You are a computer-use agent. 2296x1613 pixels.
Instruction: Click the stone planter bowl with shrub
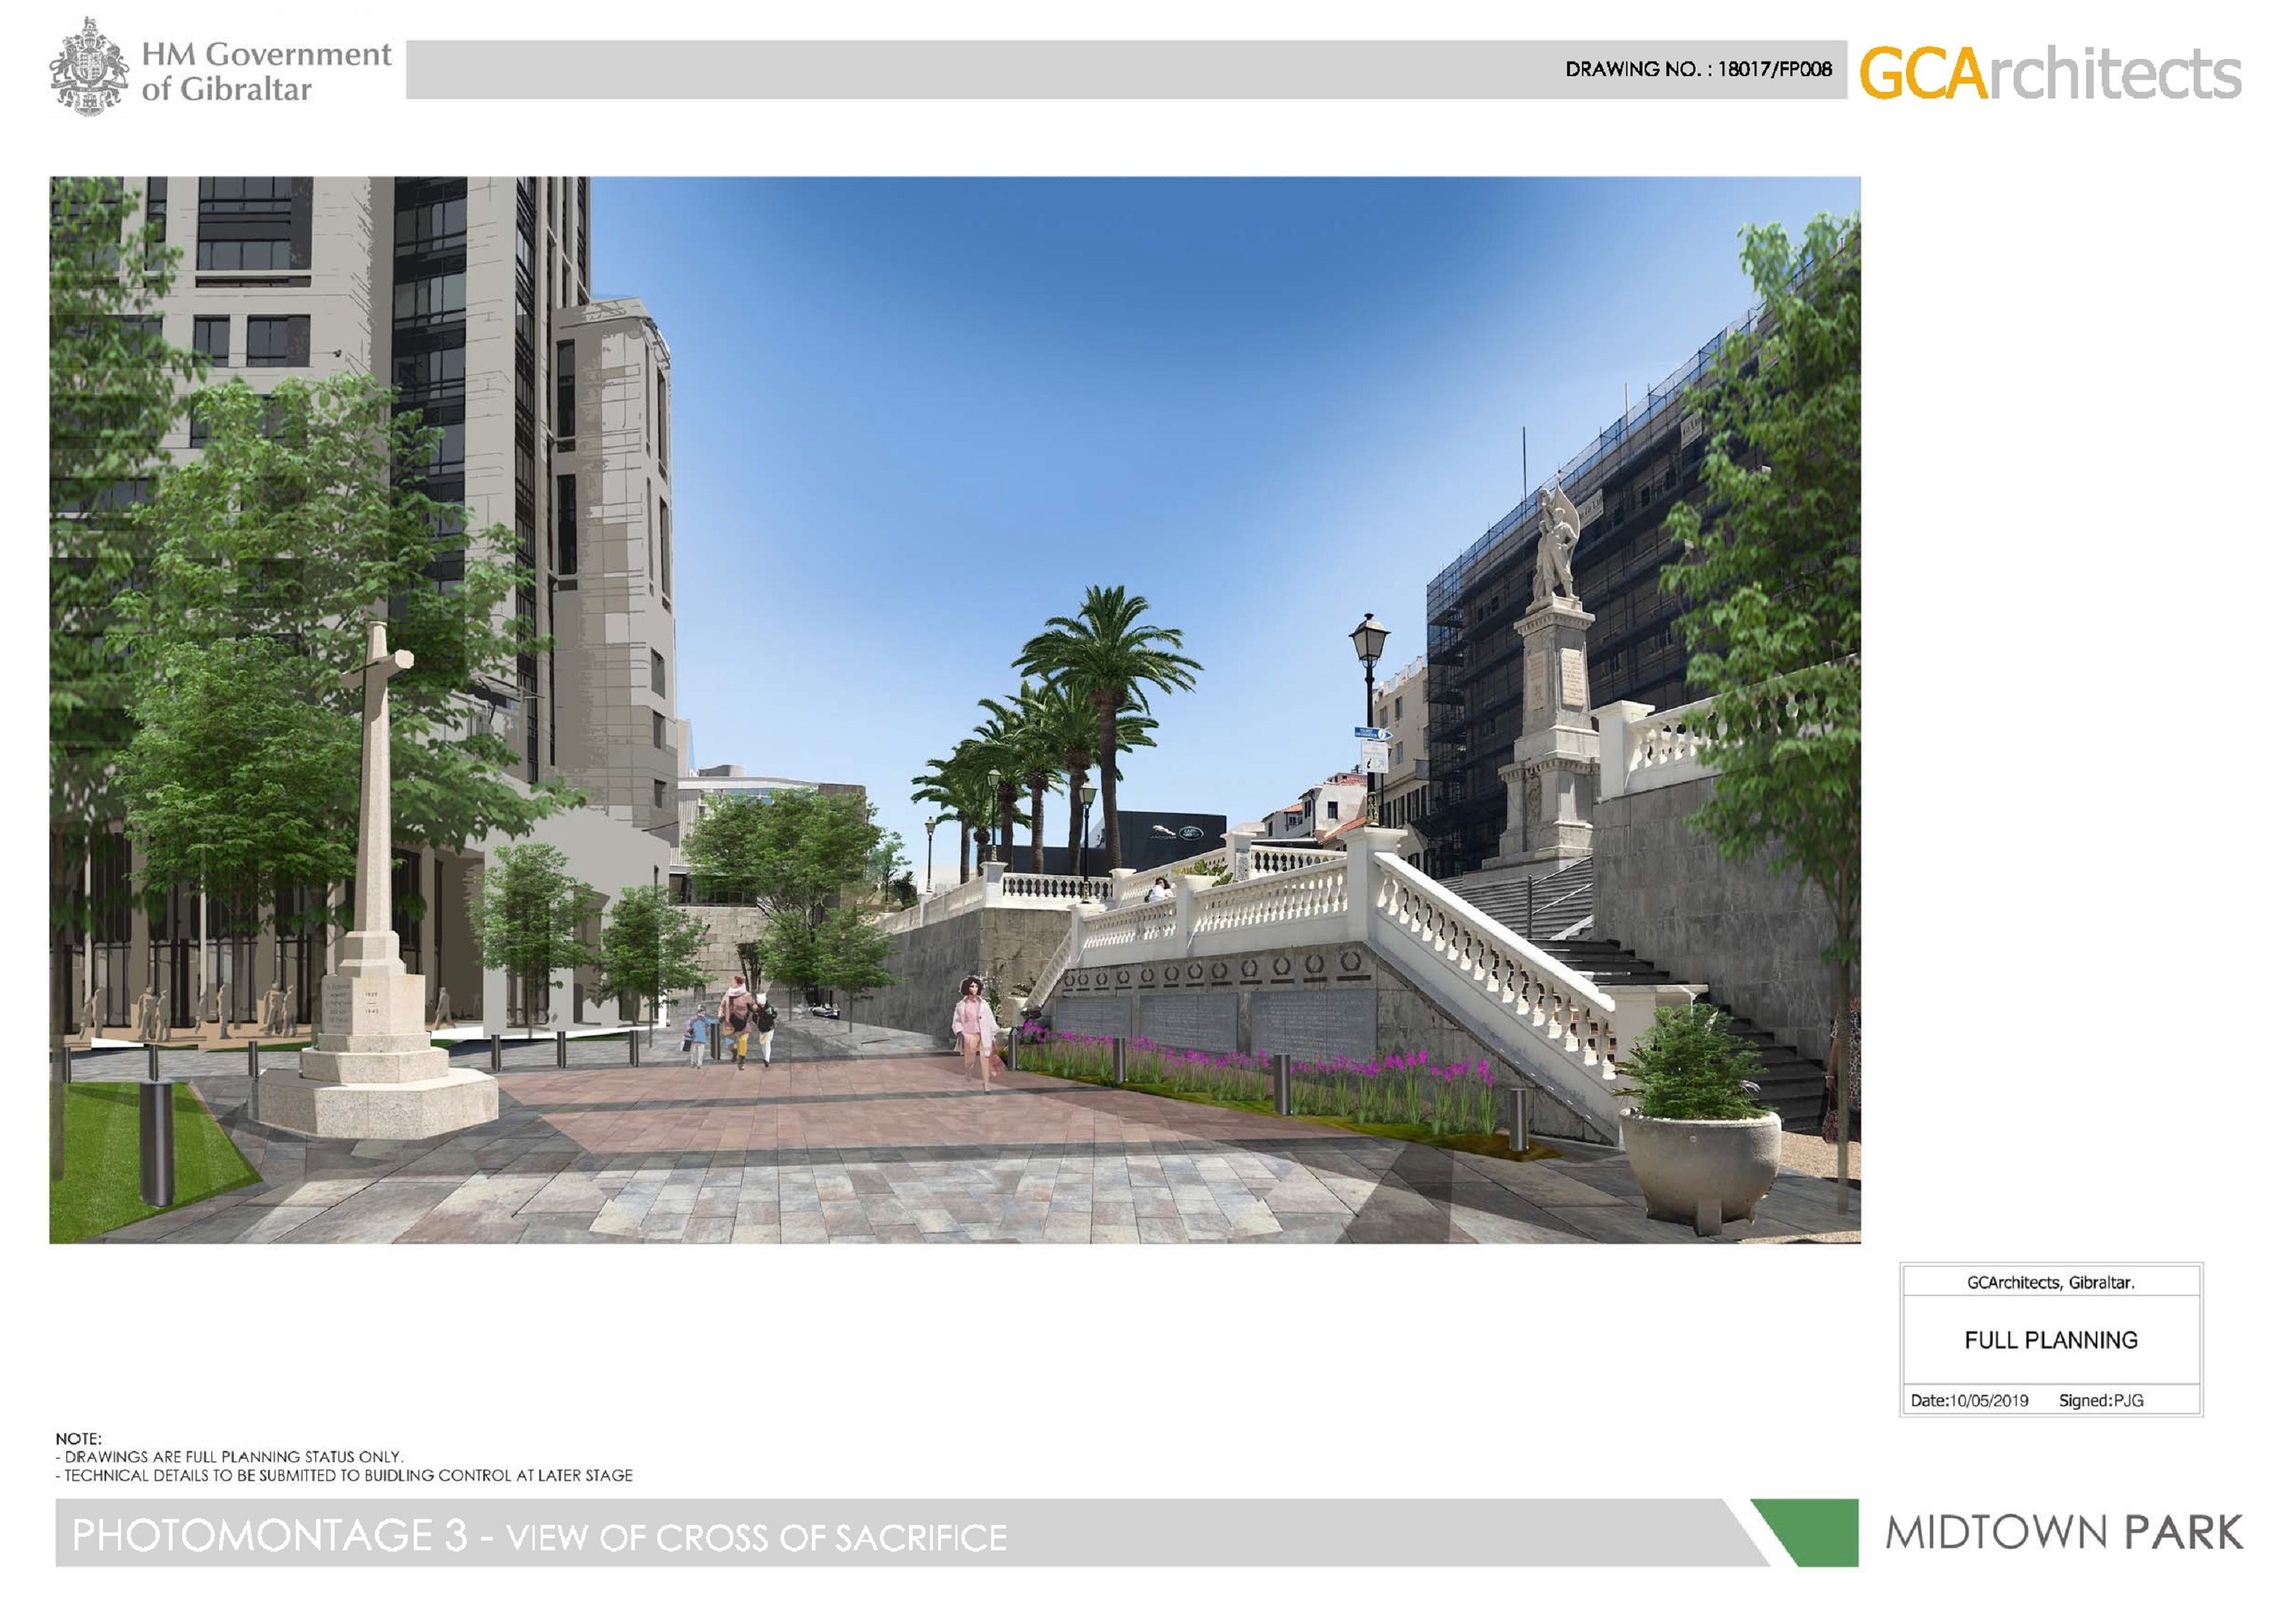[x=1699, y=1158]
